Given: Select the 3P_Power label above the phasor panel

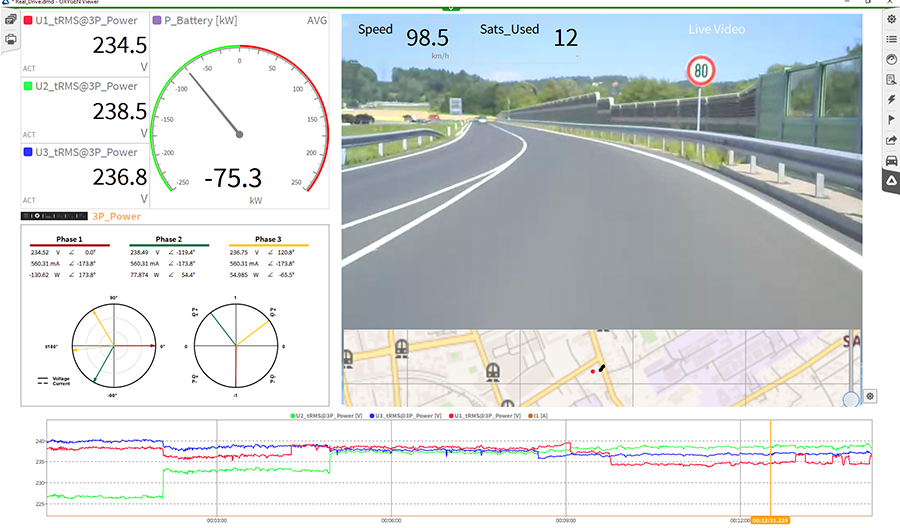Looking at the screenshot, I should (x=116, y=216).
